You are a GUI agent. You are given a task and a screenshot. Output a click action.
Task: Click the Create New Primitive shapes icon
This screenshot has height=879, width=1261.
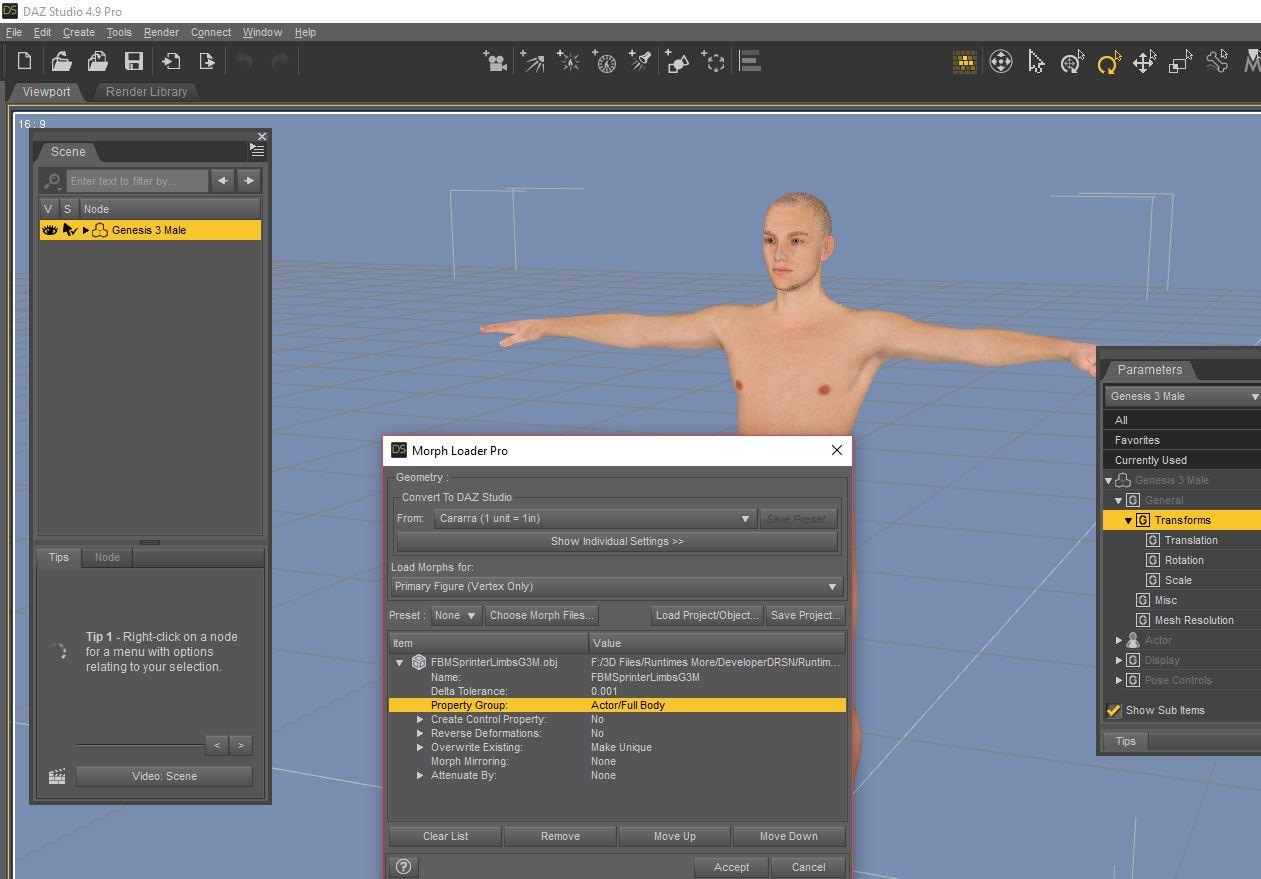click(677, 62)
